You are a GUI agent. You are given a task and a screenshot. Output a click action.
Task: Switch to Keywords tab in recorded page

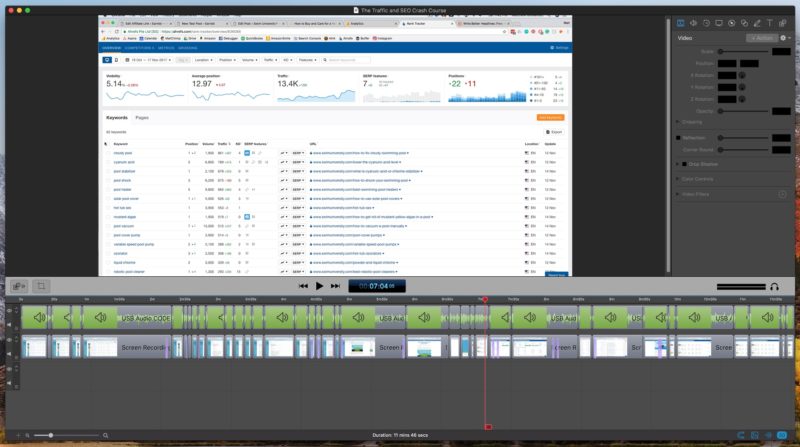point(117,117)
